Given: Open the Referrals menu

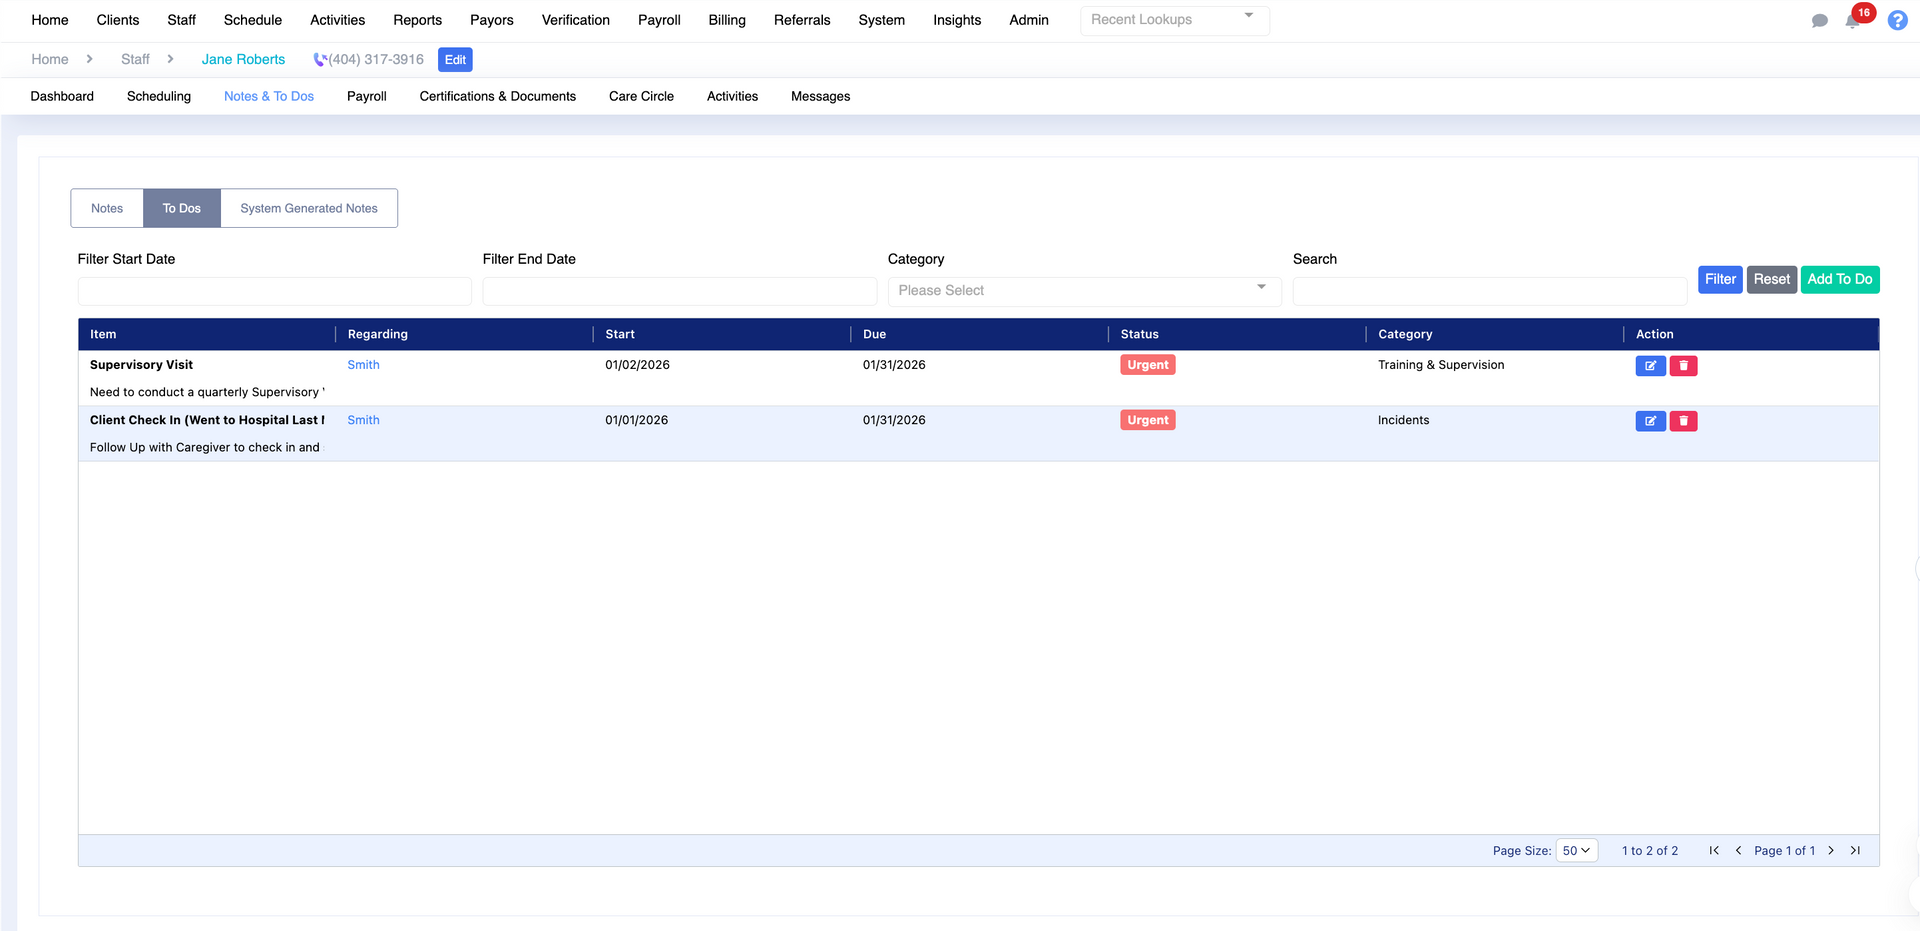Looking at the screenshot, I should (x=802, y=20).
